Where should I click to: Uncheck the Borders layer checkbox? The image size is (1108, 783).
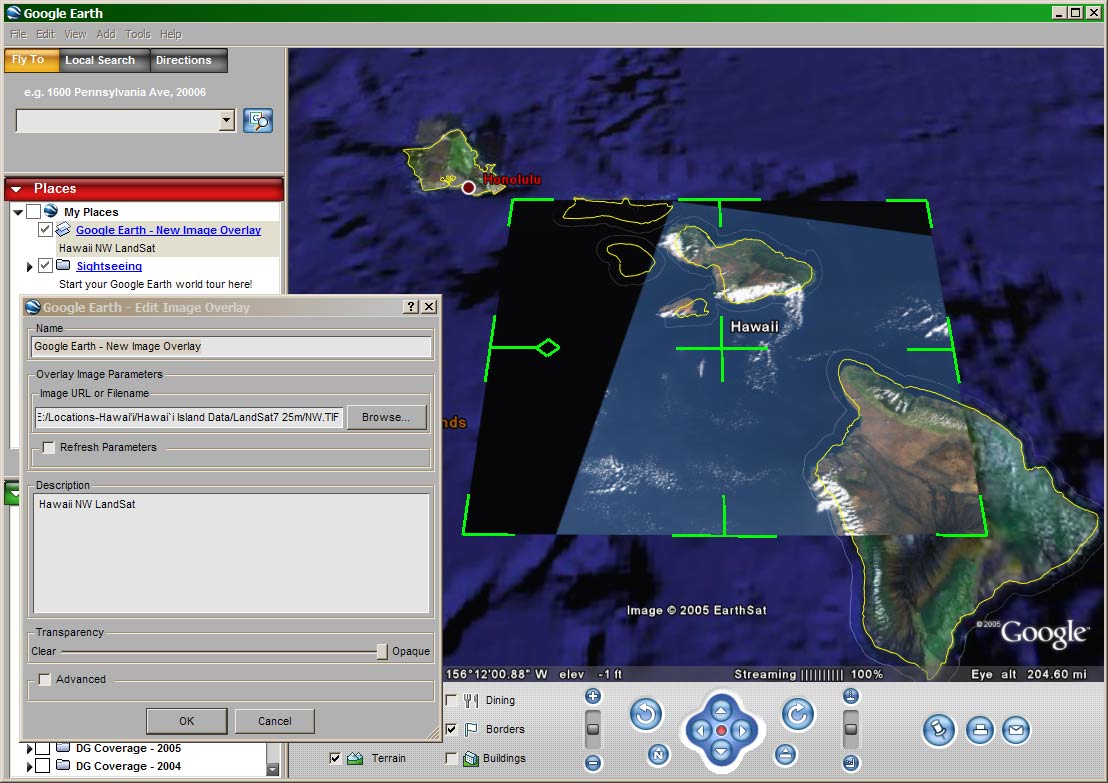point(451,729)
